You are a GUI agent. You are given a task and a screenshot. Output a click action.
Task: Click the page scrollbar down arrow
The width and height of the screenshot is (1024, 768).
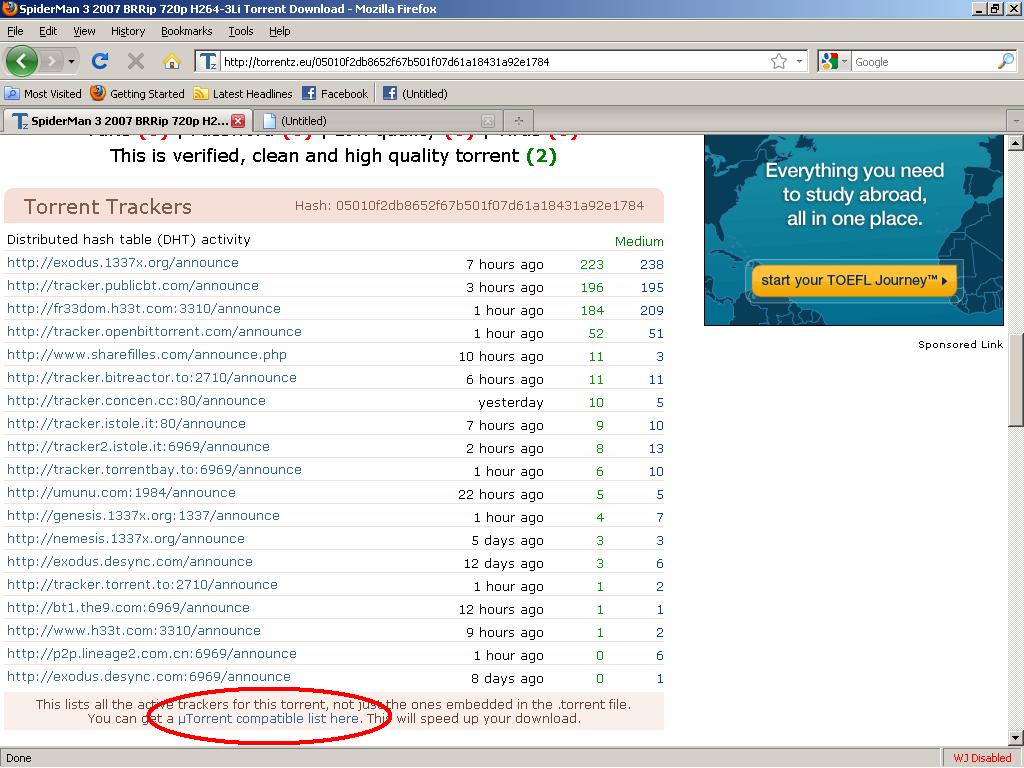pos(1016,738)
